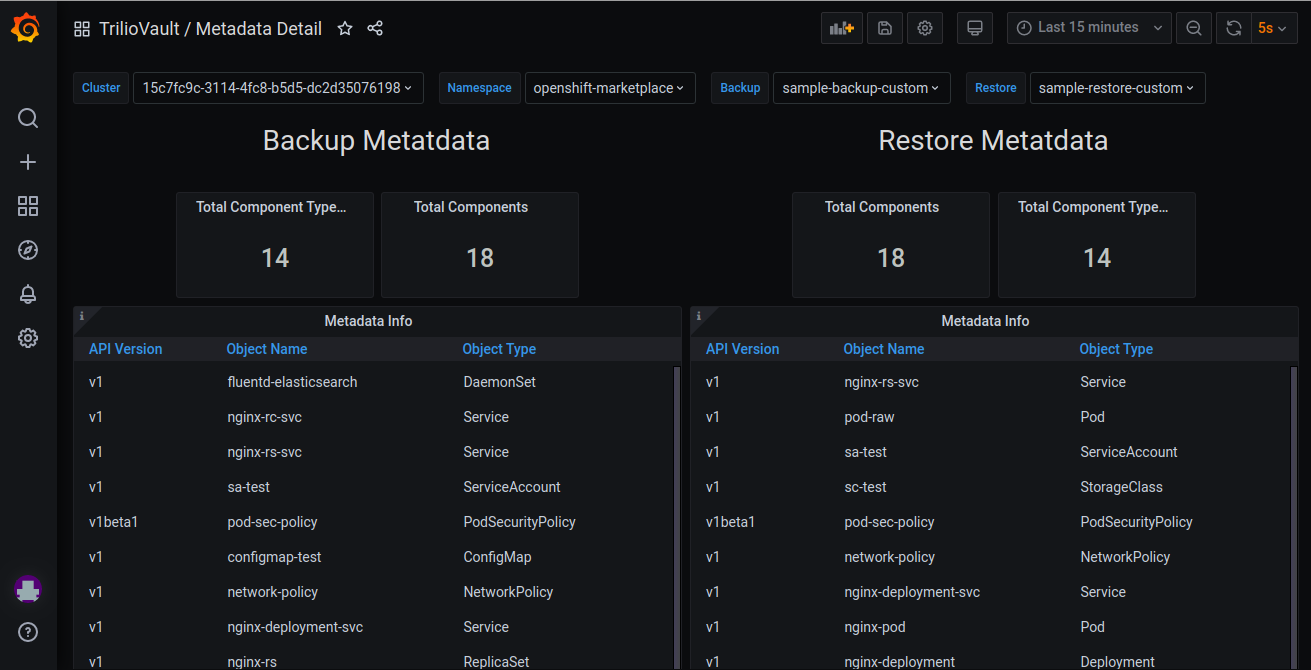Open the Alerting bell icon

click(28, 294)
